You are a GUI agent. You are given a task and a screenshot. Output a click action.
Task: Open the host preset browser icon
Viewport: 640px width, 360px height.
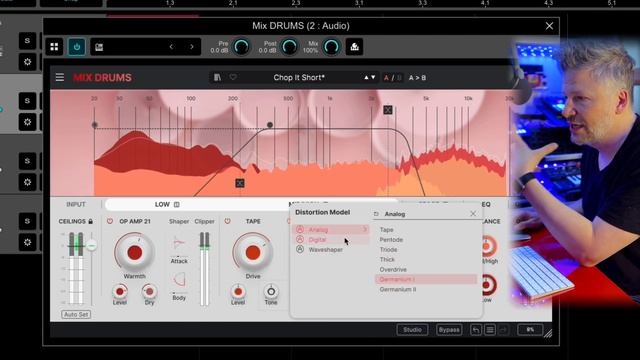pyautogui.click(x=99, y=47)
